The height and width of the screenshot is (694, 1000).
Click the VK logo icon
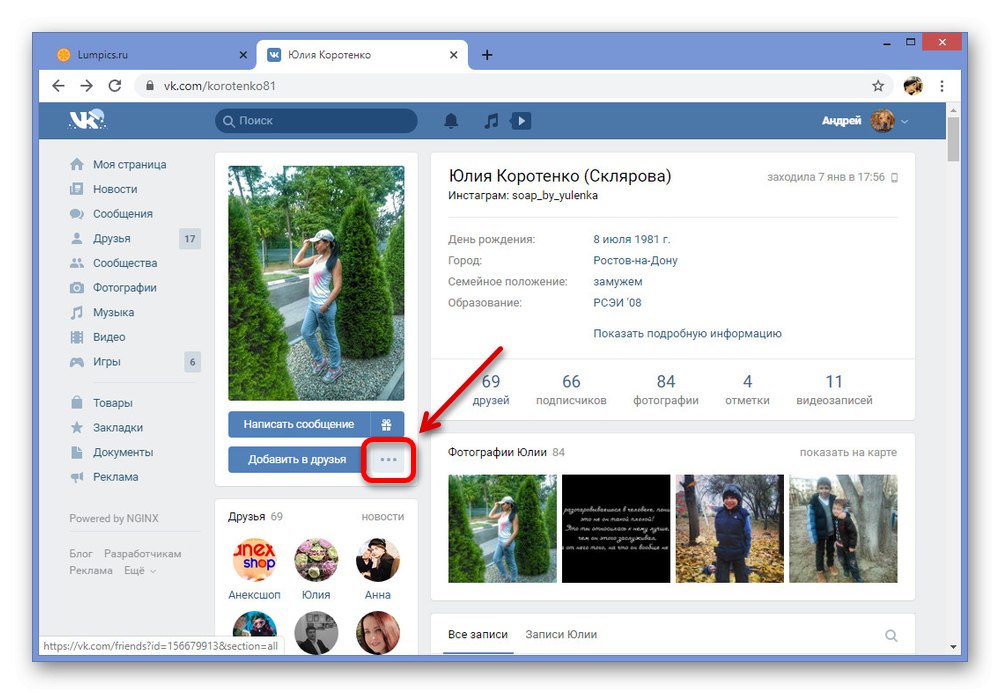click(x=87, y=120)
